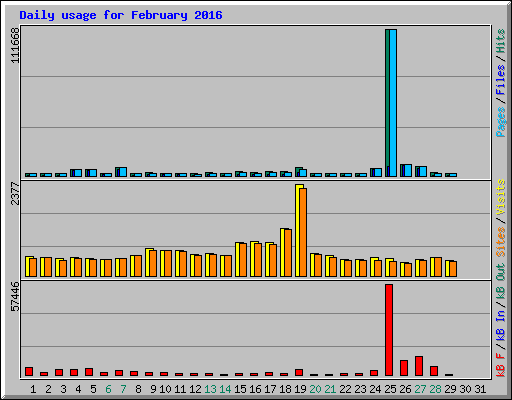The image size is (512, 400).
Task: Click the tall red kB bar on day 25
Action: (389, 330)
